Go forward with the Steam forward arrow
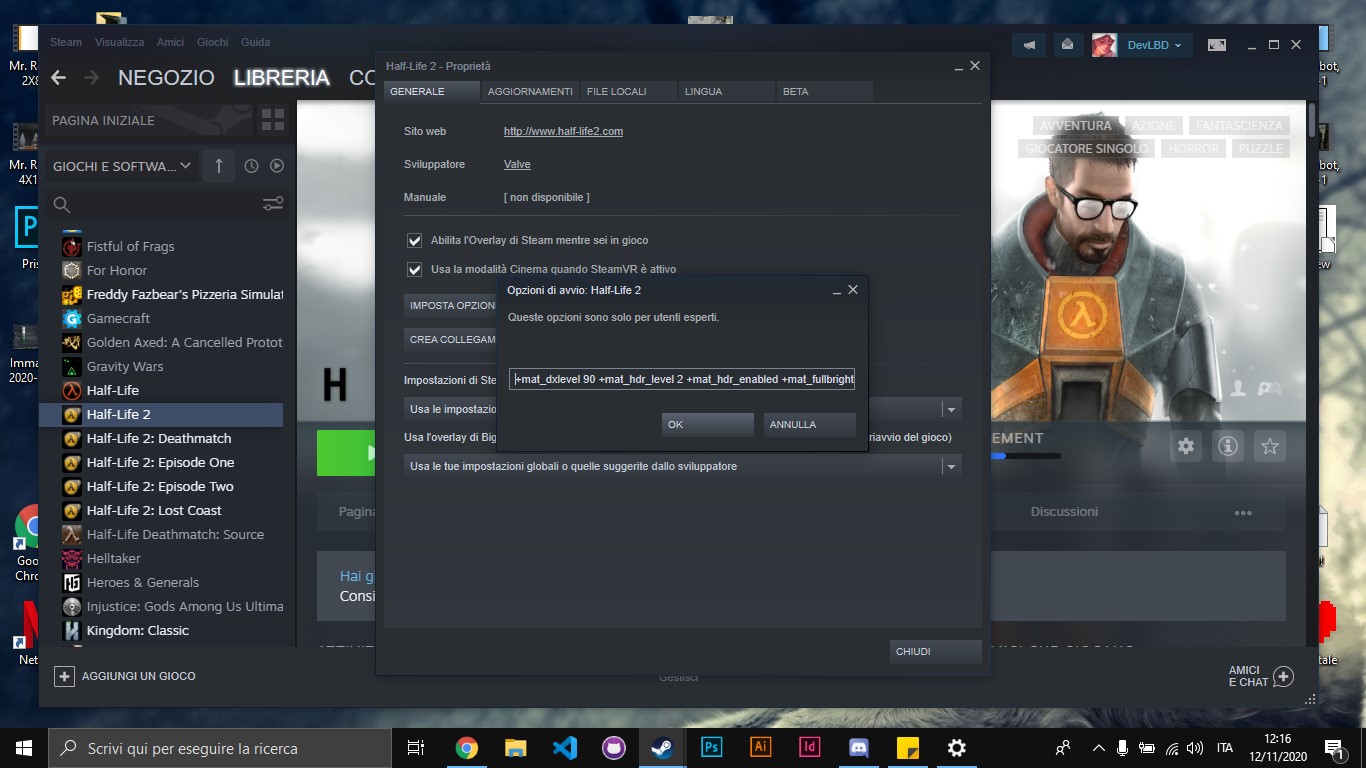Image resolution: width=1366 pixels, height=768 pixels. pos(91,78)
